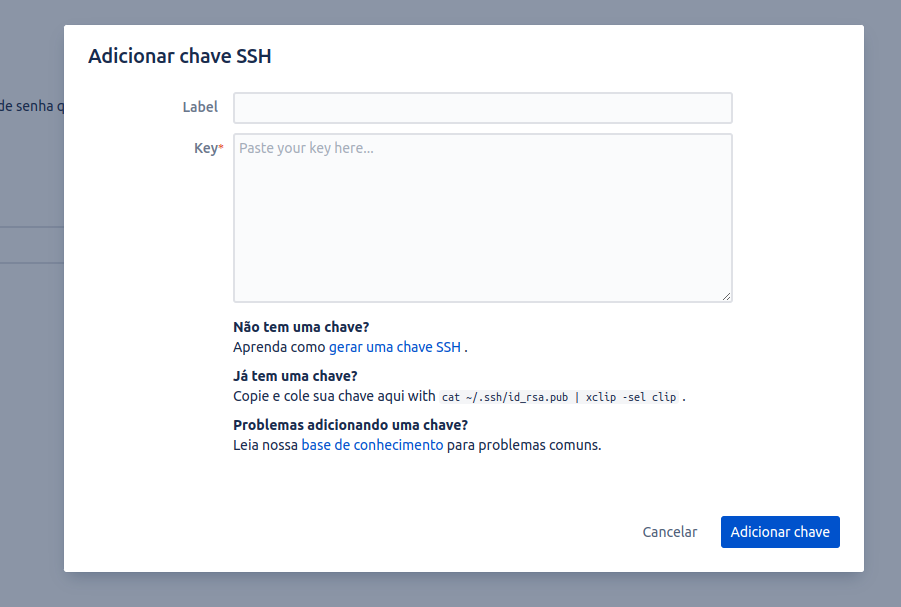Click the 'Leia nossa' text
The width and height of the screenshot is (901, 607).
coord(265,445)
